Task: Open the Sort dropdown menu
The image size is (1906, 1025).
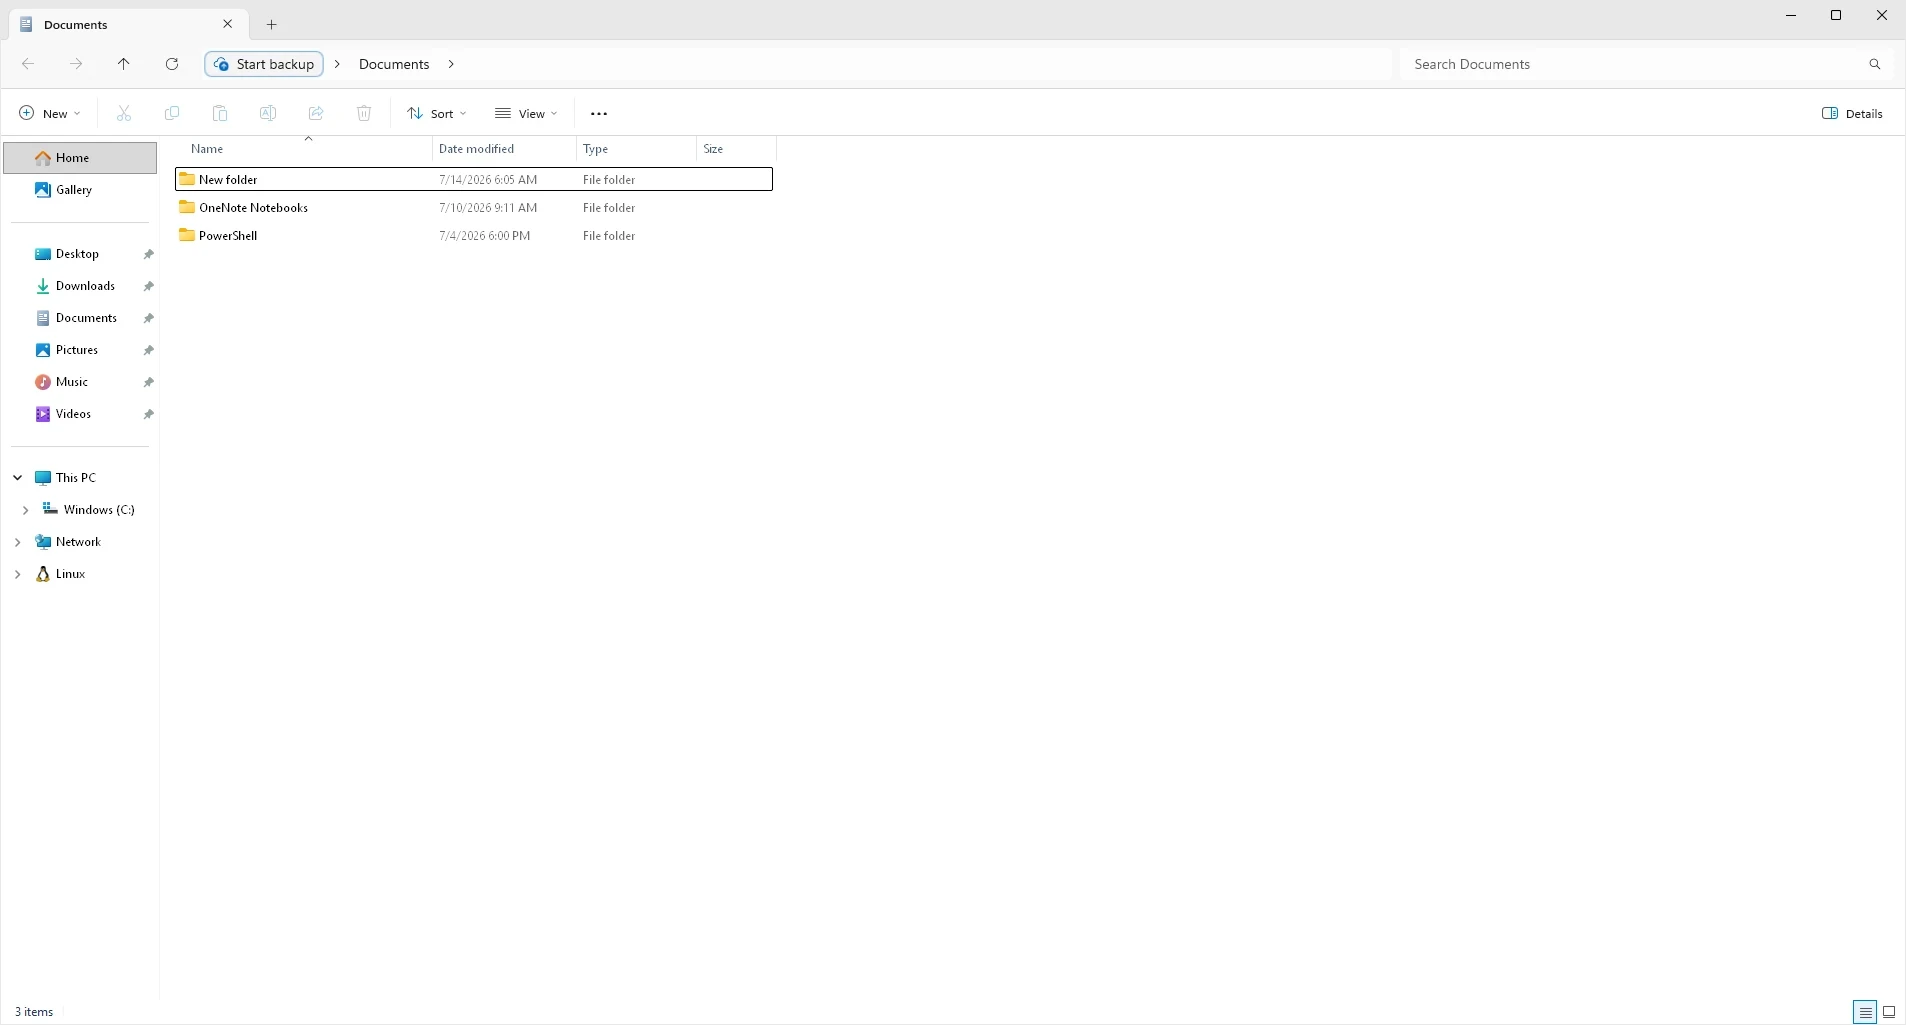Action: [437, 114]
